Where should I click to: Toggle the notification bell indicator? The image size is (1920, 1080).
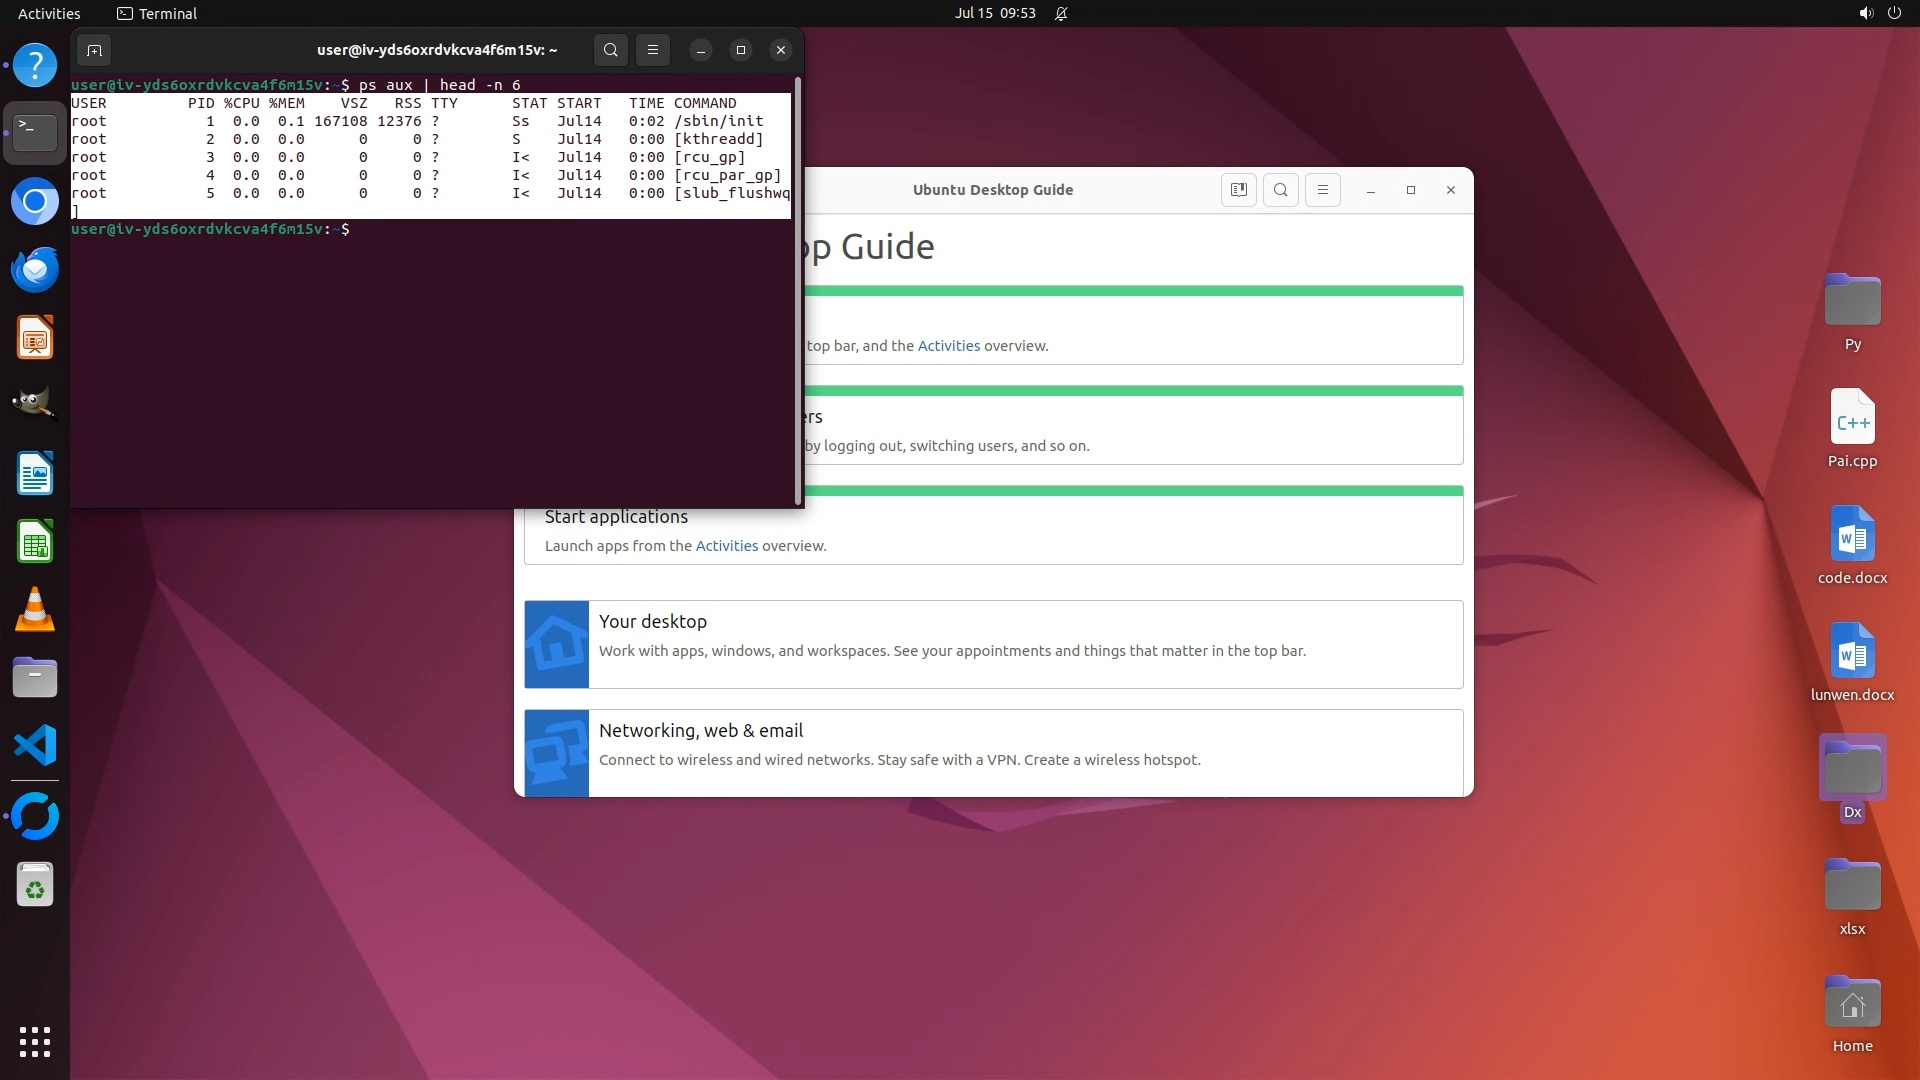pyautogui.click(x=1061, y=13)
